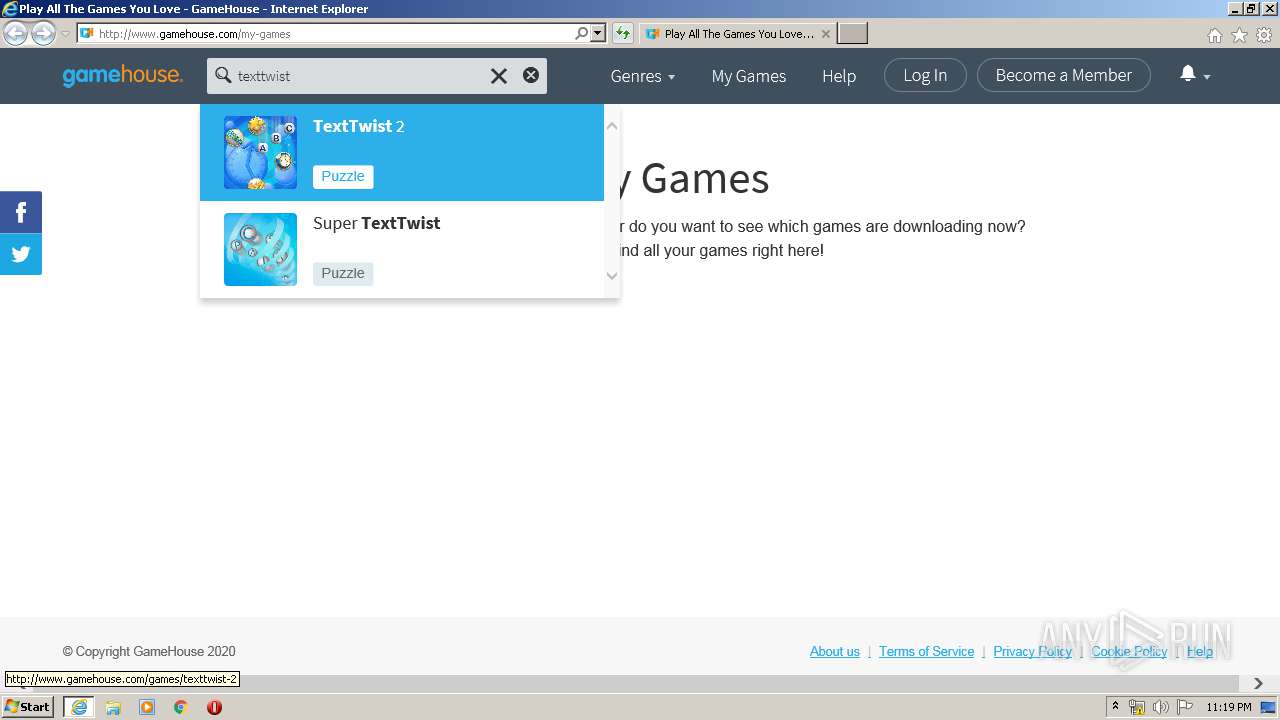Image resolution: width=1280 pixels, height=720 pixels.
Task: Click the GameHouse logo
Action: [x=122, y=76]
